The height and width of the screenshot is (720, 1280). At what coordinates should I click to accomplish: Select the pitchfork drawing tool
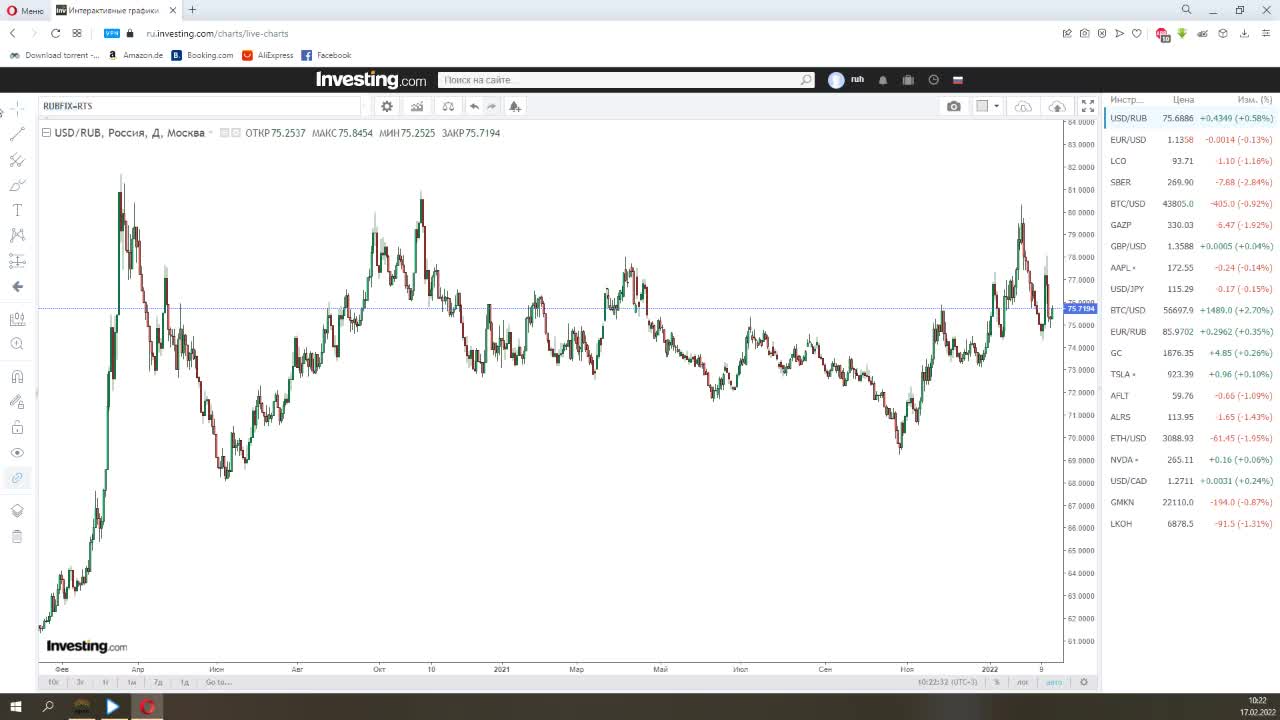tap(17, 160)
